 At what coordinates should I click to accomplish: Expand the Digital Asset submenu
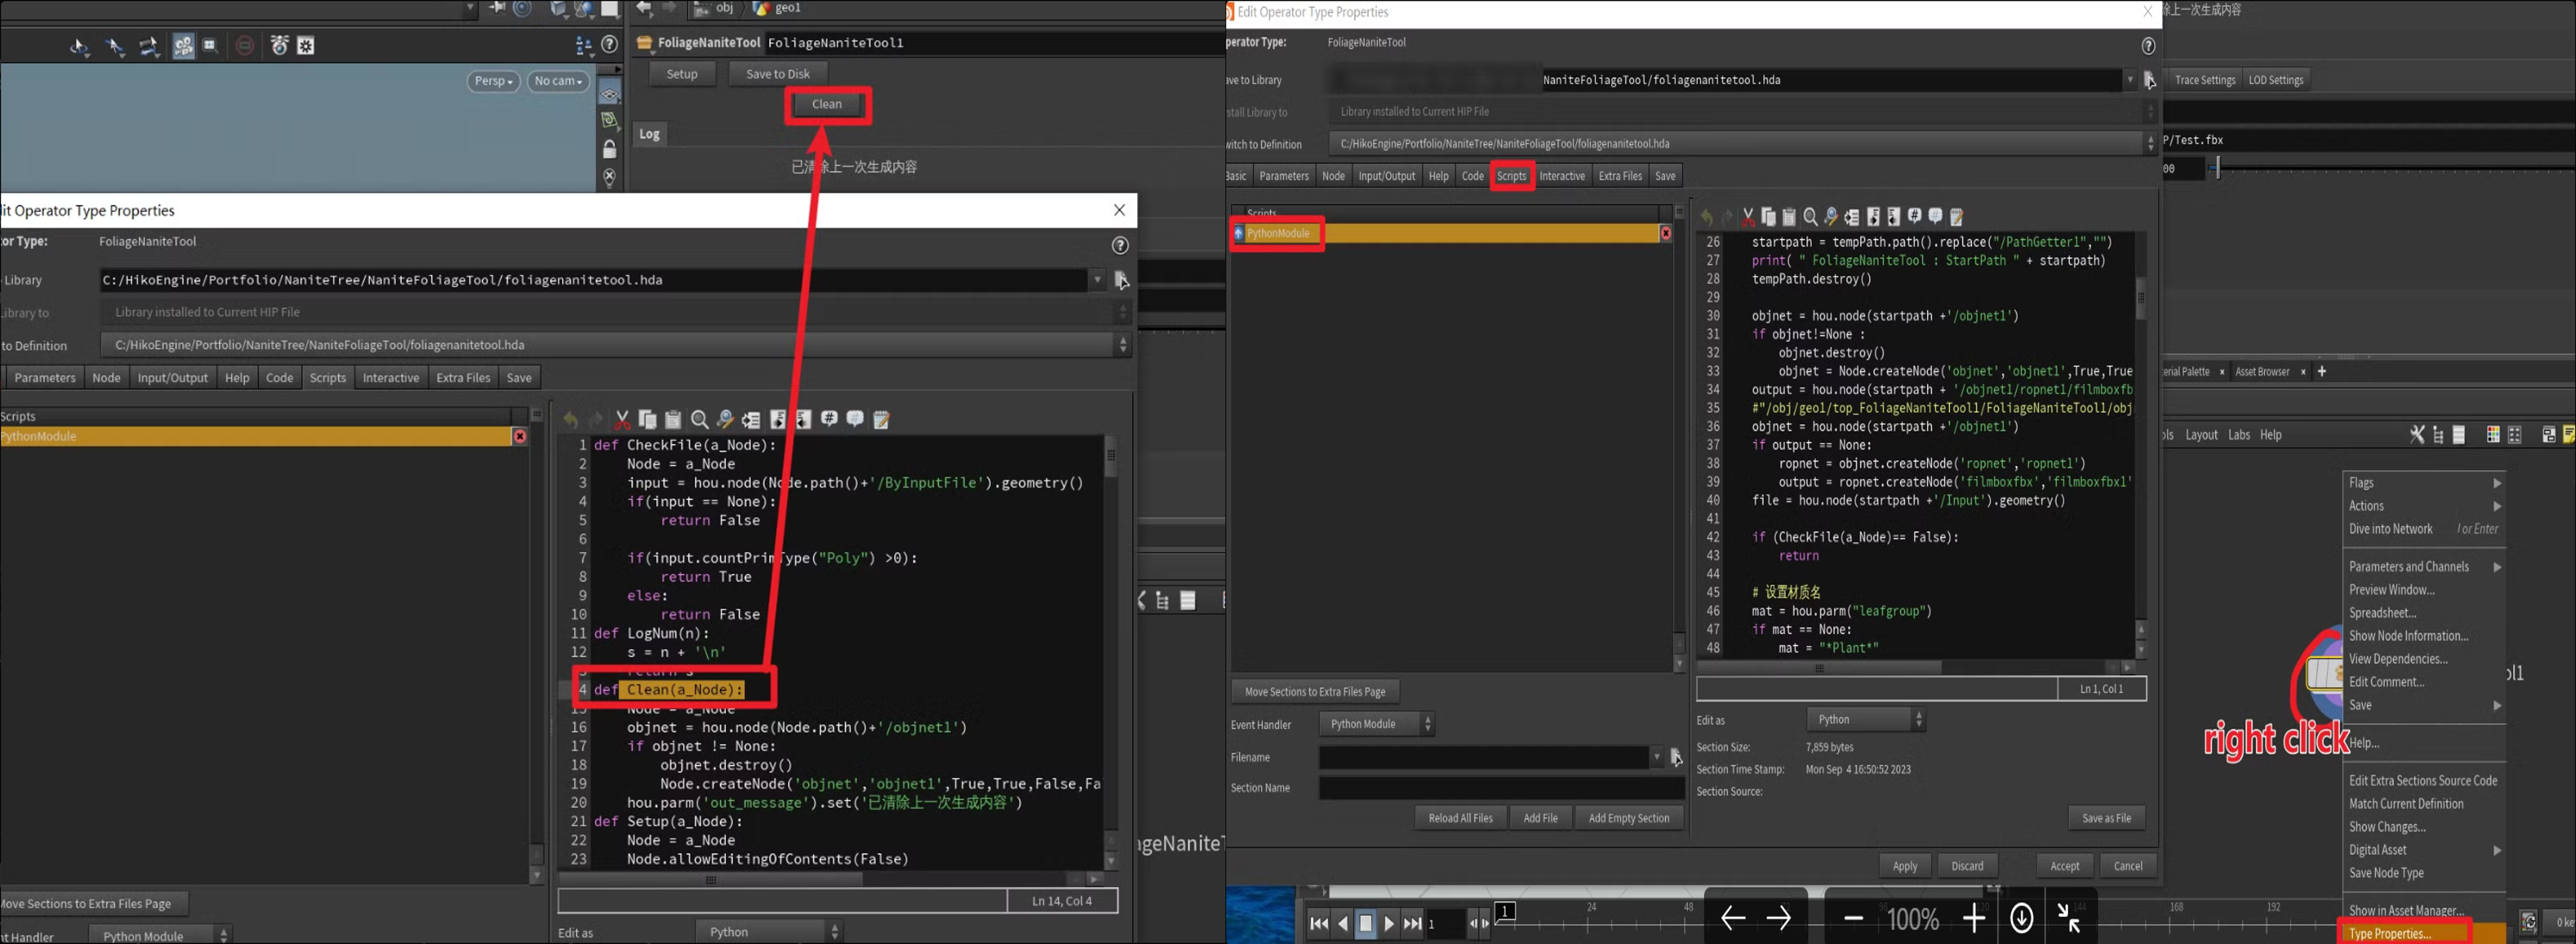2424,850
